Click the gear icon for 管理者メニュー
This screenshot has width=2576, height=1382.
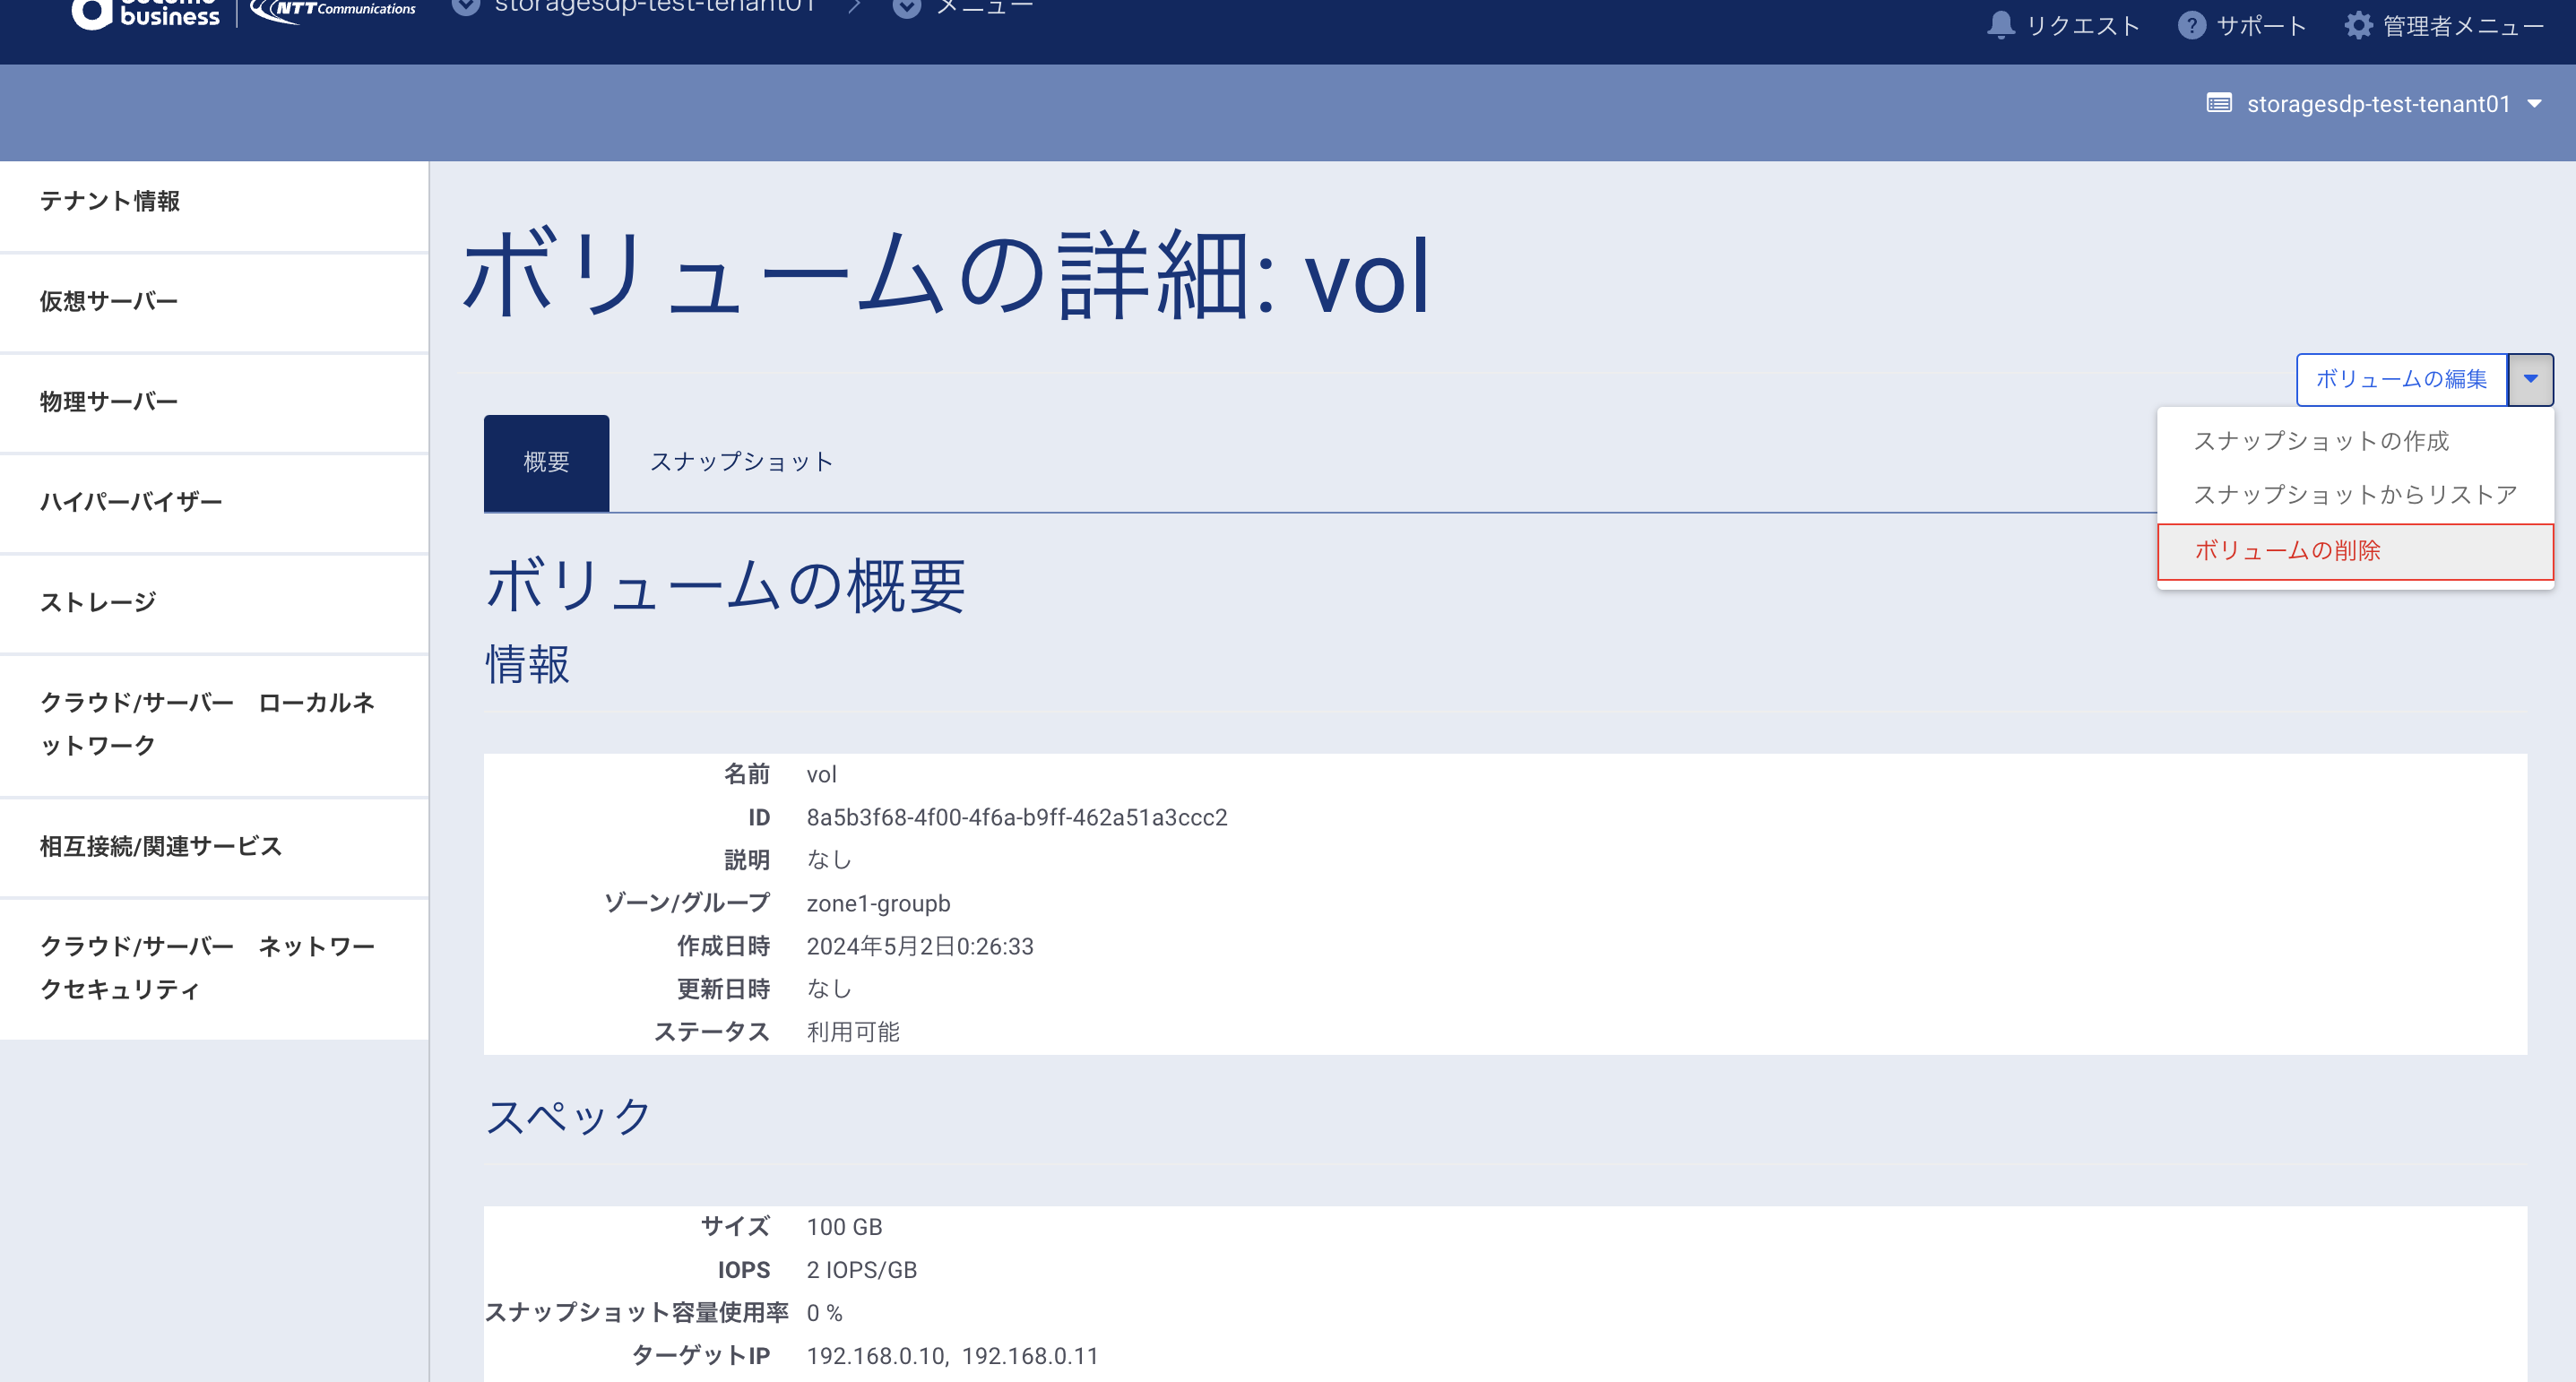[2358, 25]
